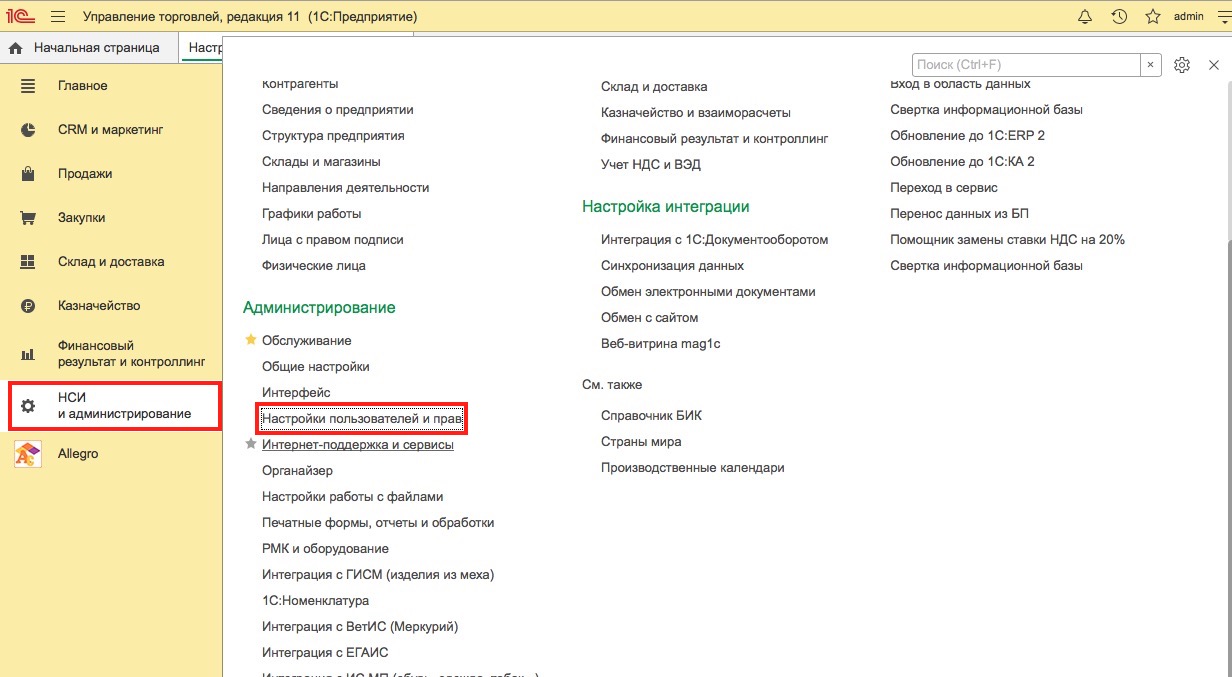Open Физические лица link
1232x677 pixels.
314,266
